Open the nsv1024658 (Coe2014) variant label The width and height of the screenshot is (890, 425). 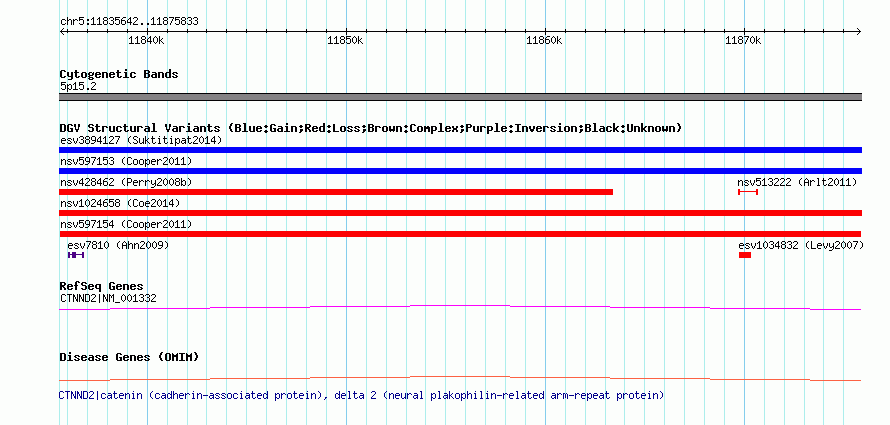click(120, 203)
